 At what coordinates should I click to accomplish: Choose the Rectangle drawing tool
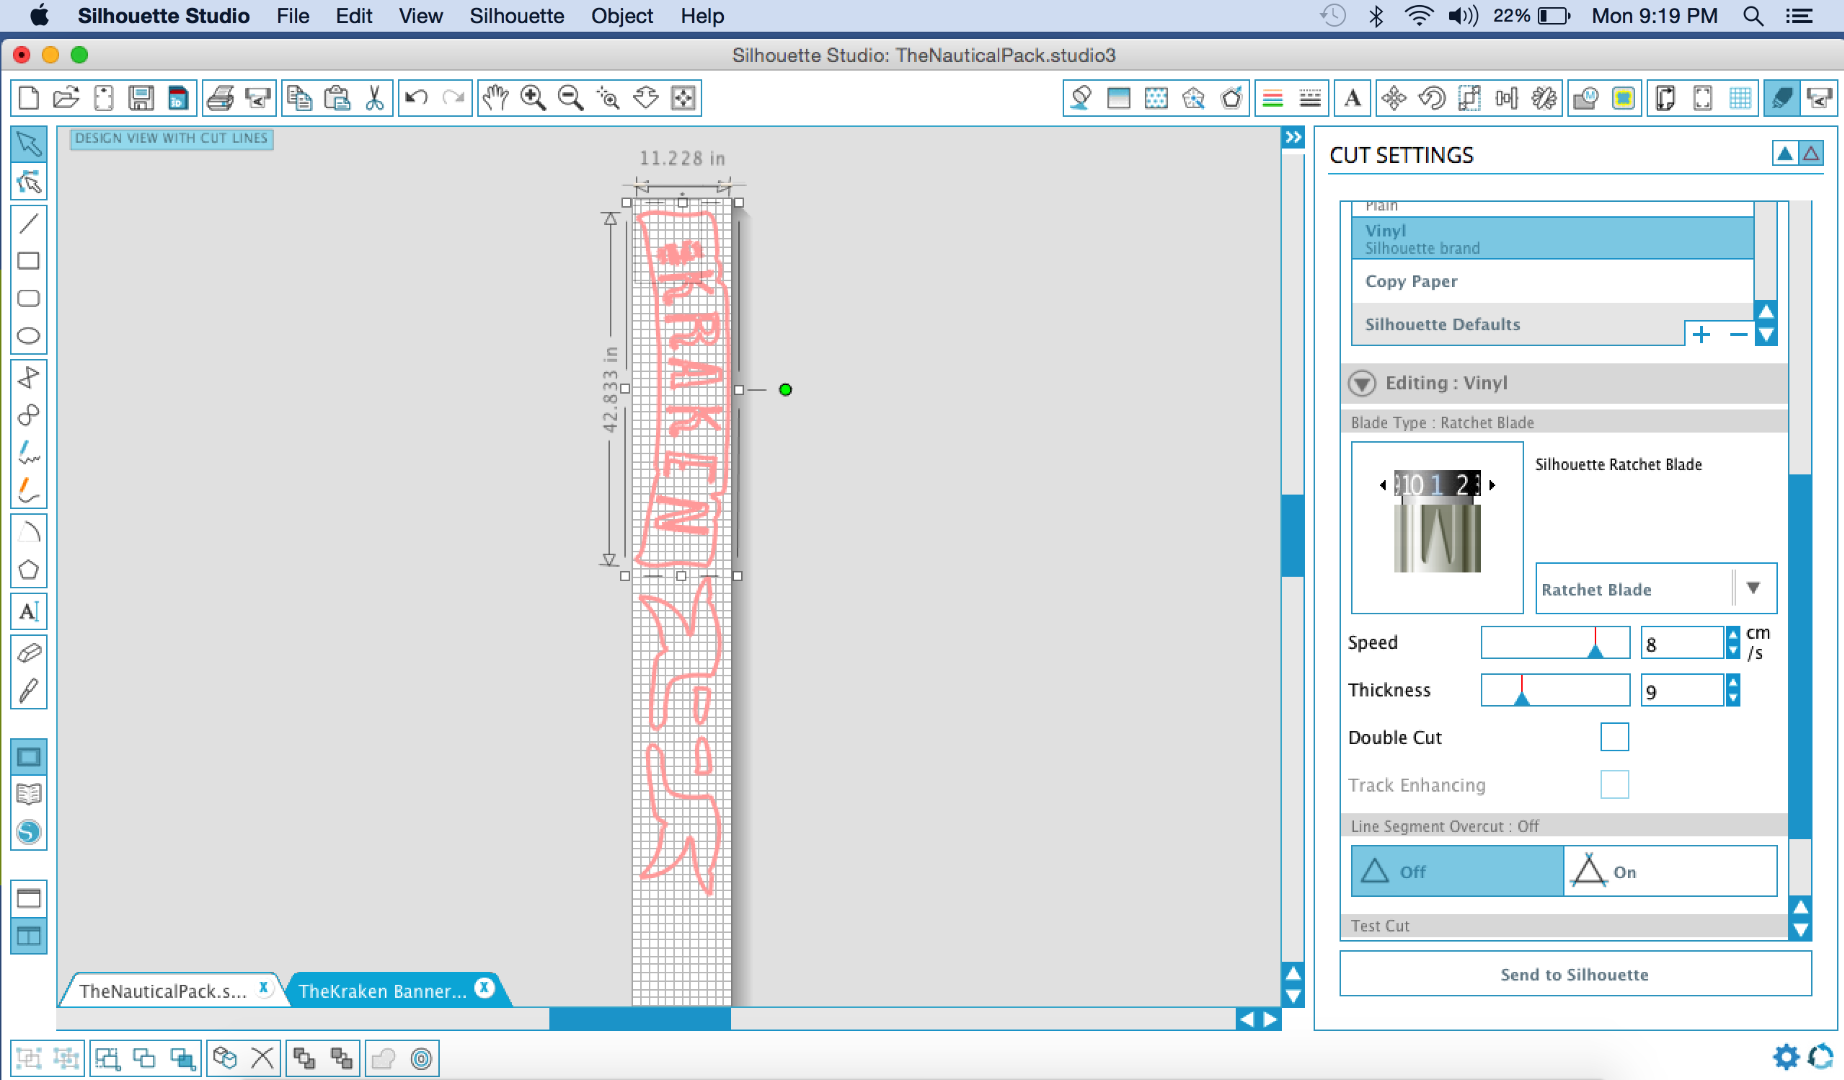(28, 261)
